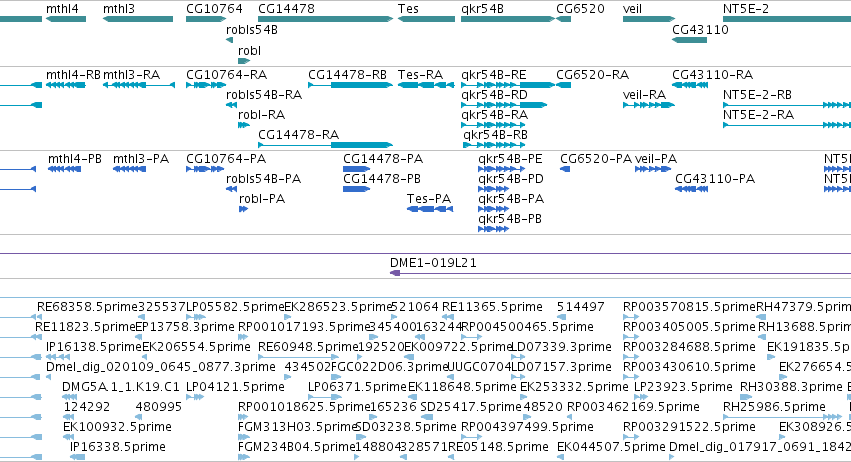
Task: Click the CG6520-PA protein label
Action: 596,159
